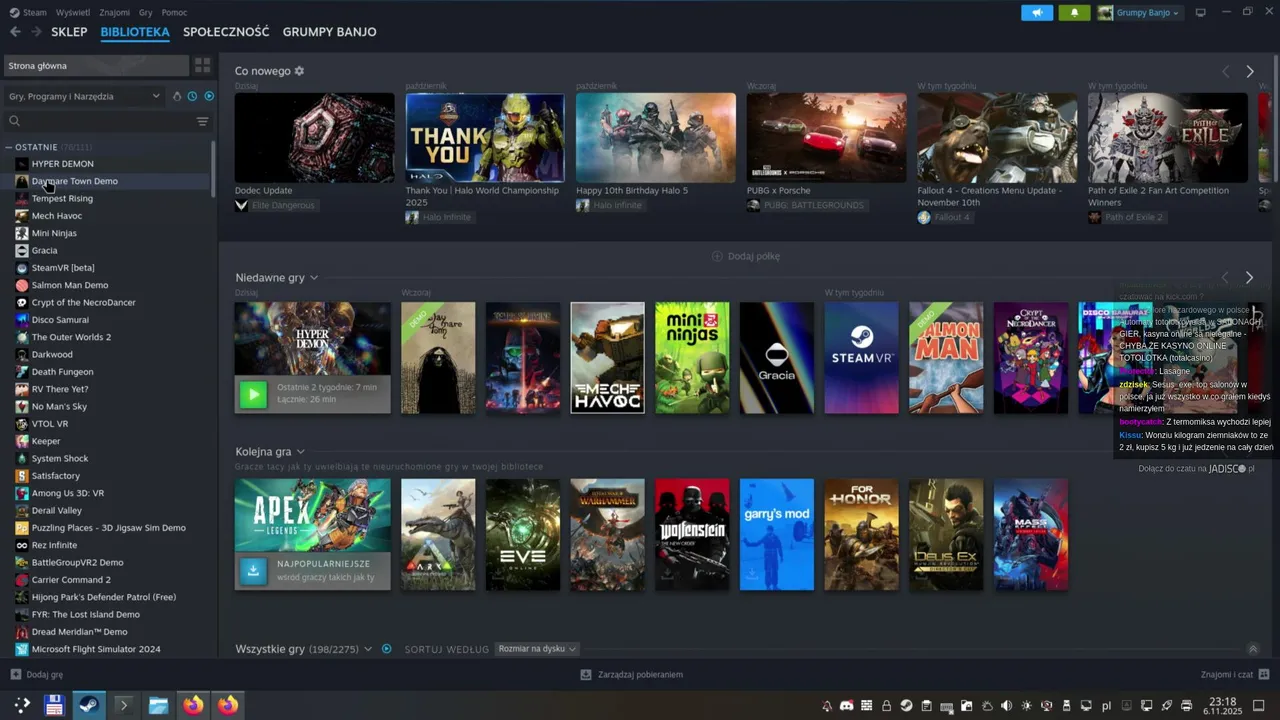Open the Znajomi menu

tap(115, 13)
